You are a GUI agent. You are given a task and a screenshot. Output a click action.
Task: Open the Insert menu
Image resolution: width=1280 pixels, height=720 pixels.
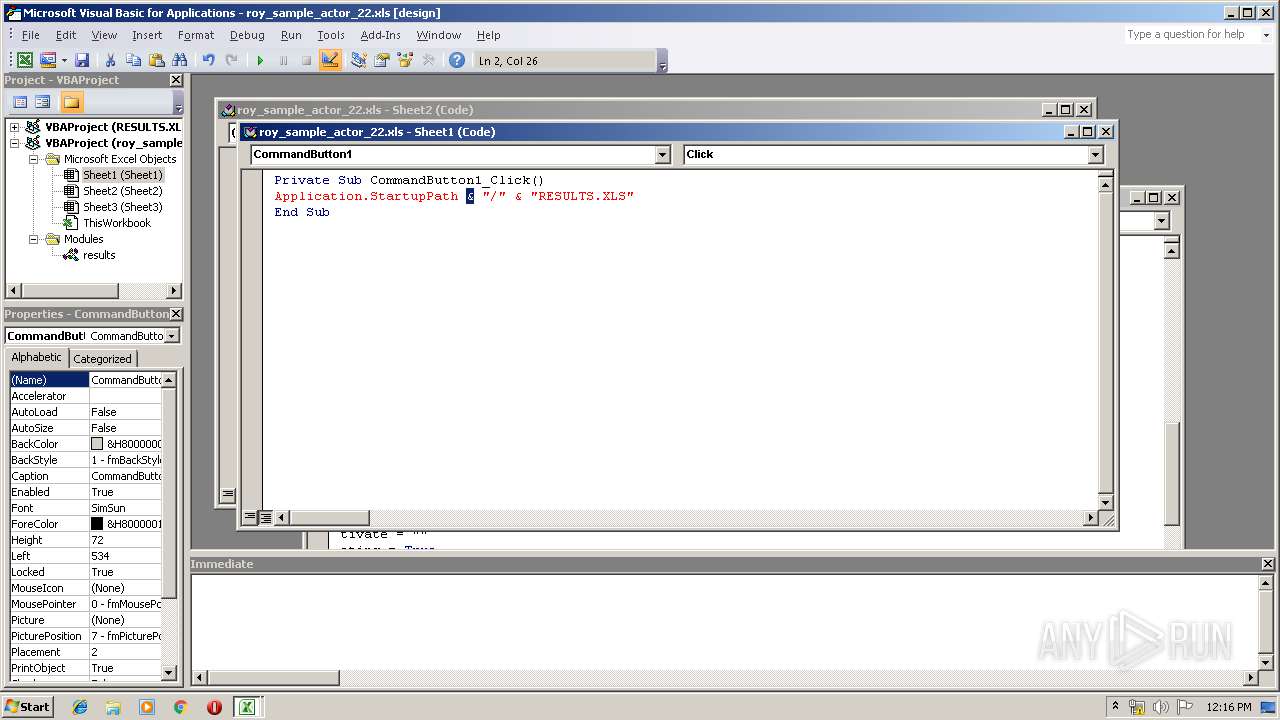[x=147, y=35]
